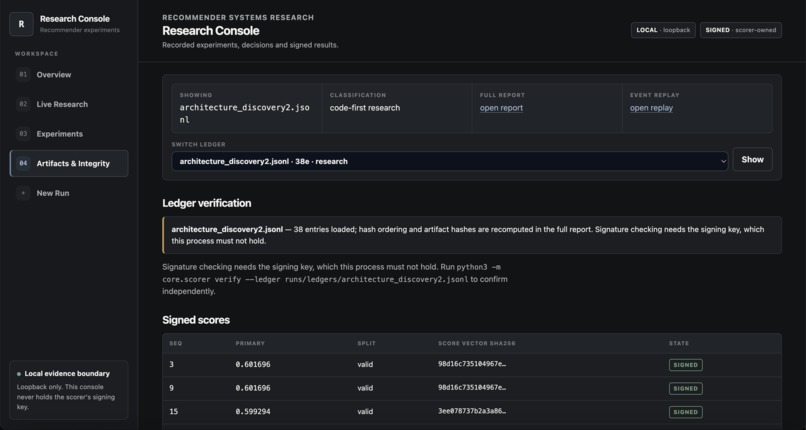Click the LOCAL loopback status badge
Image resolution: width=806 pixels, height=430 pixels.
(663, 30)
